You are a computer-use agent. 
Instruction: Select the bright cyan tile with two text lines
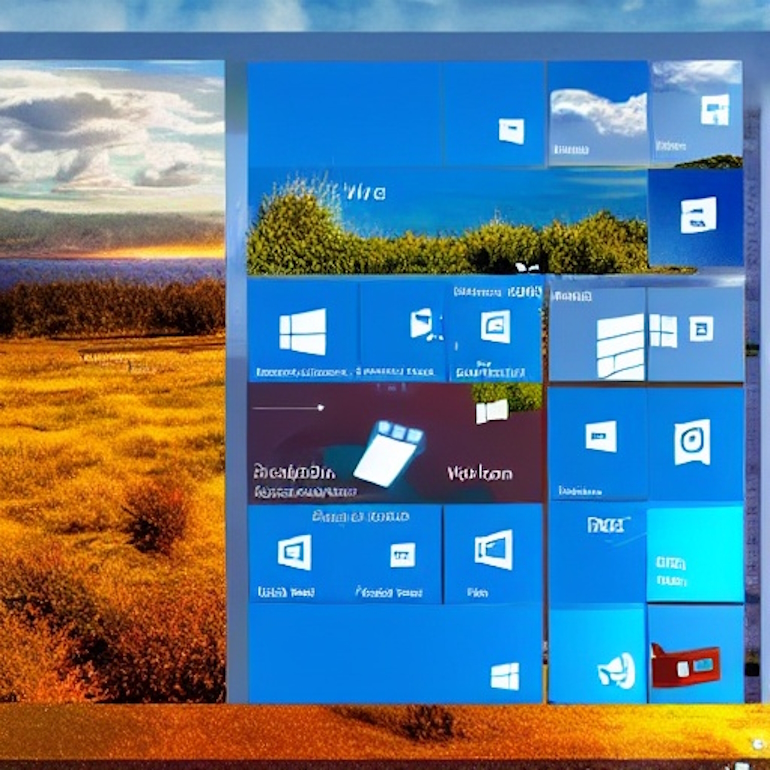(695, 554)
